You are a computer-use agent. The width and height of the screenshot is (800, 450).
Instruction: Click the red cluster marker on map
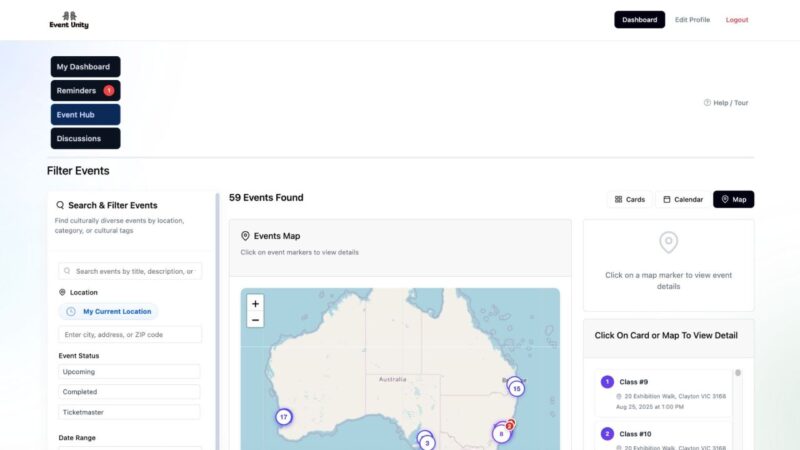[x=509, y=426]
